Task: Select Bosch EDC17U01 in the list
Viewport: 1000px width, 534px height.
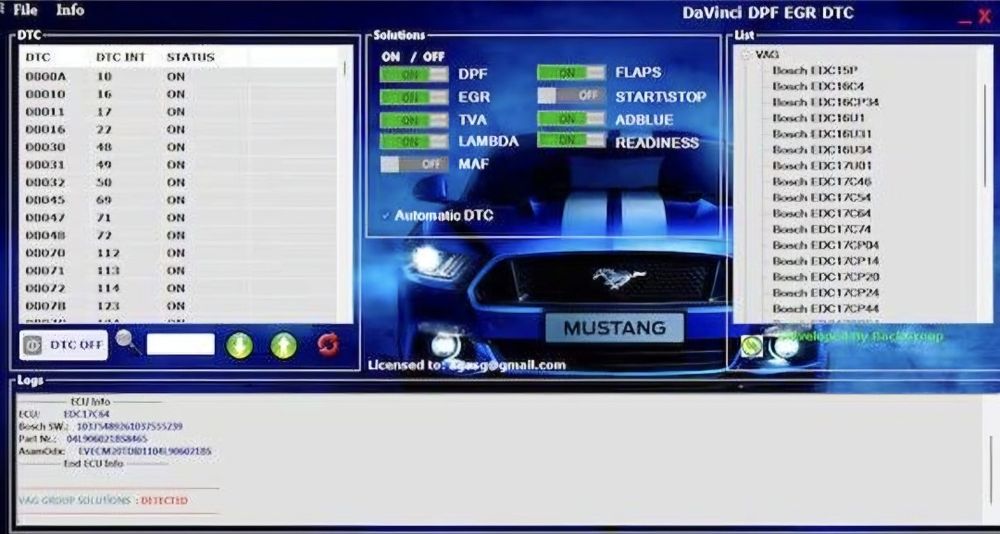Action: click(x=821, y=166)
